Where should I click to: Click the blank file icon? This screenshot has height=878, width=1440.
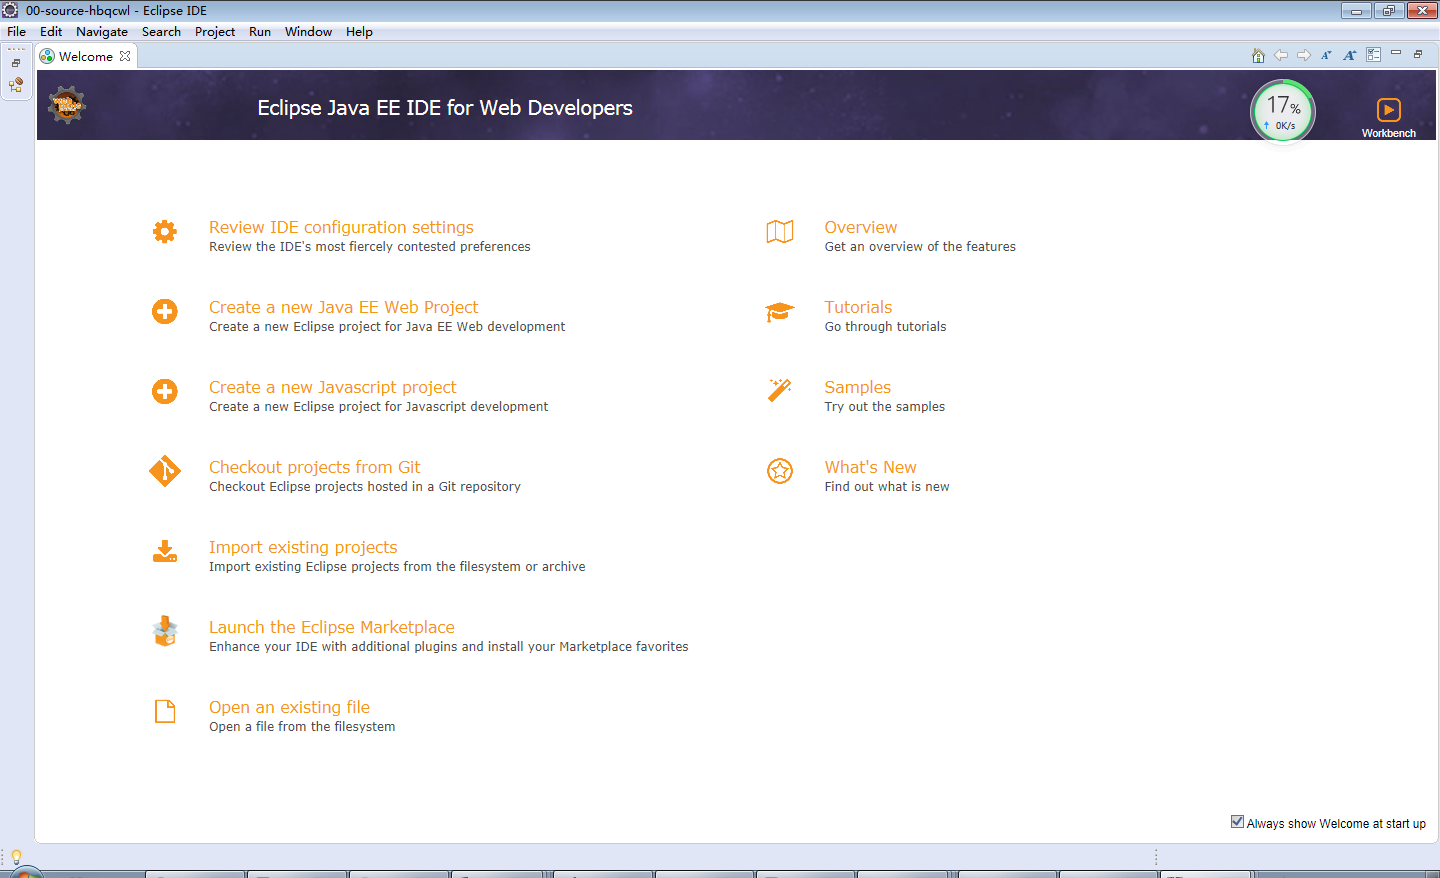point(165,711)
